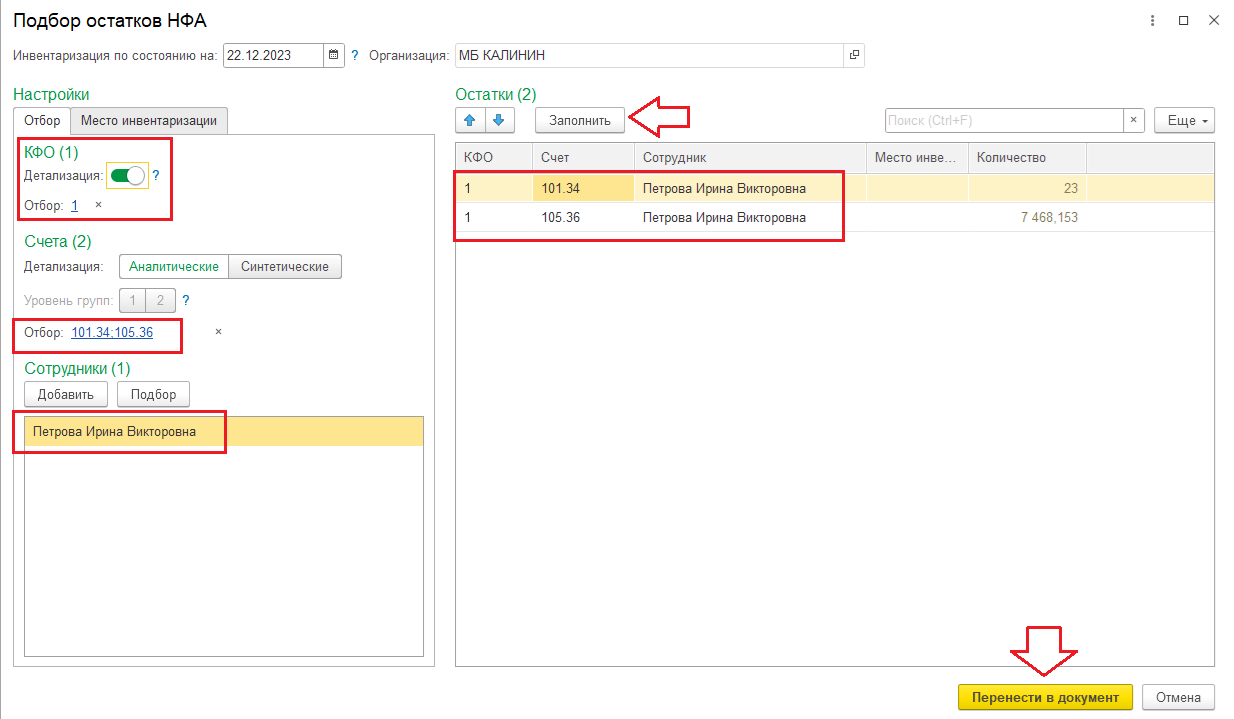Click the КФО column header
Image resolution: width=1234 pixels, height=719 pixels.
[x=494, y=158]
